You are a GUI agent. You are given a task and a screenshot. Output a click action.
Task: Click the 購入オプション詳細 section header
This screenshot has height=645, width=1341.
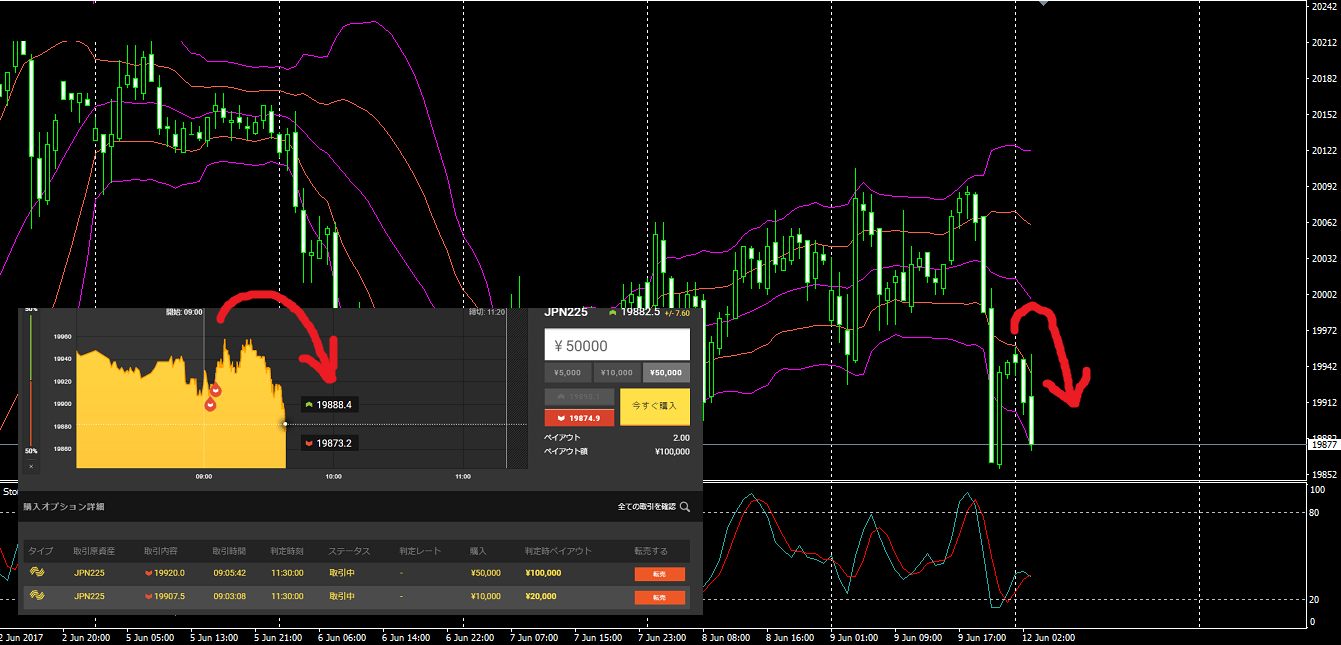[x=63, y=507]
